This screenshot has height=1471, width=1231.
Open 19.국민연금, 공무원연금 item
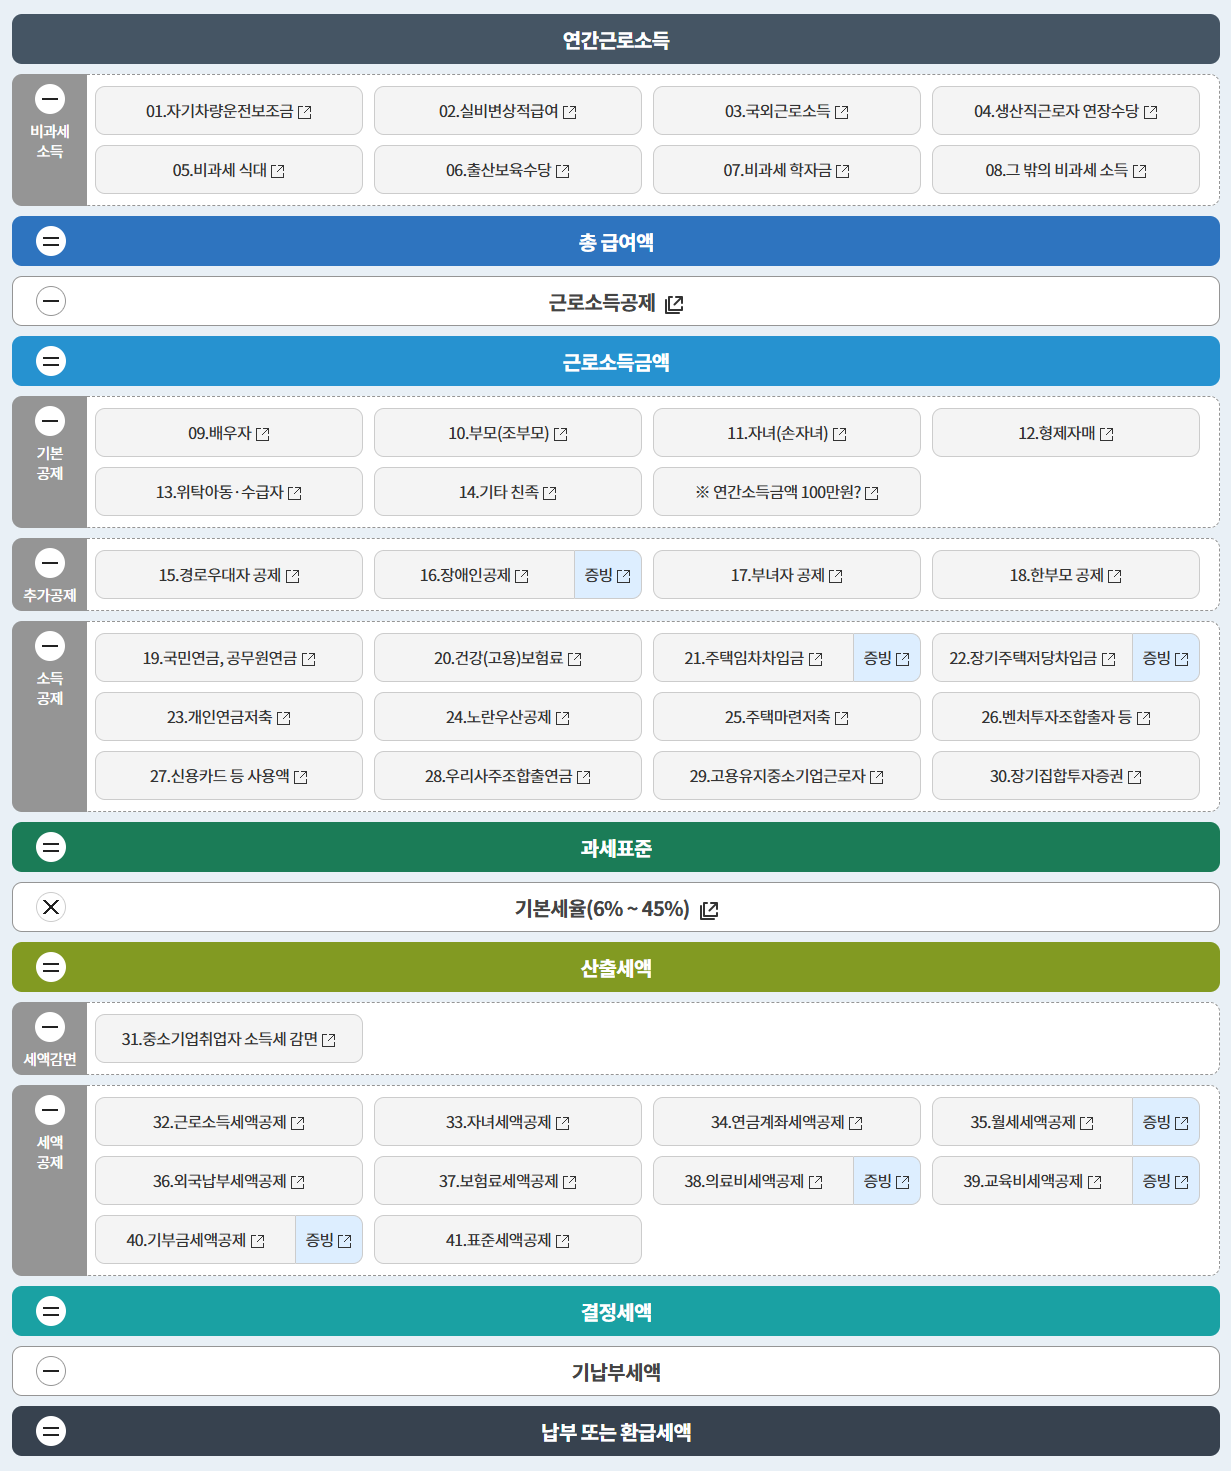pos(229,658)
